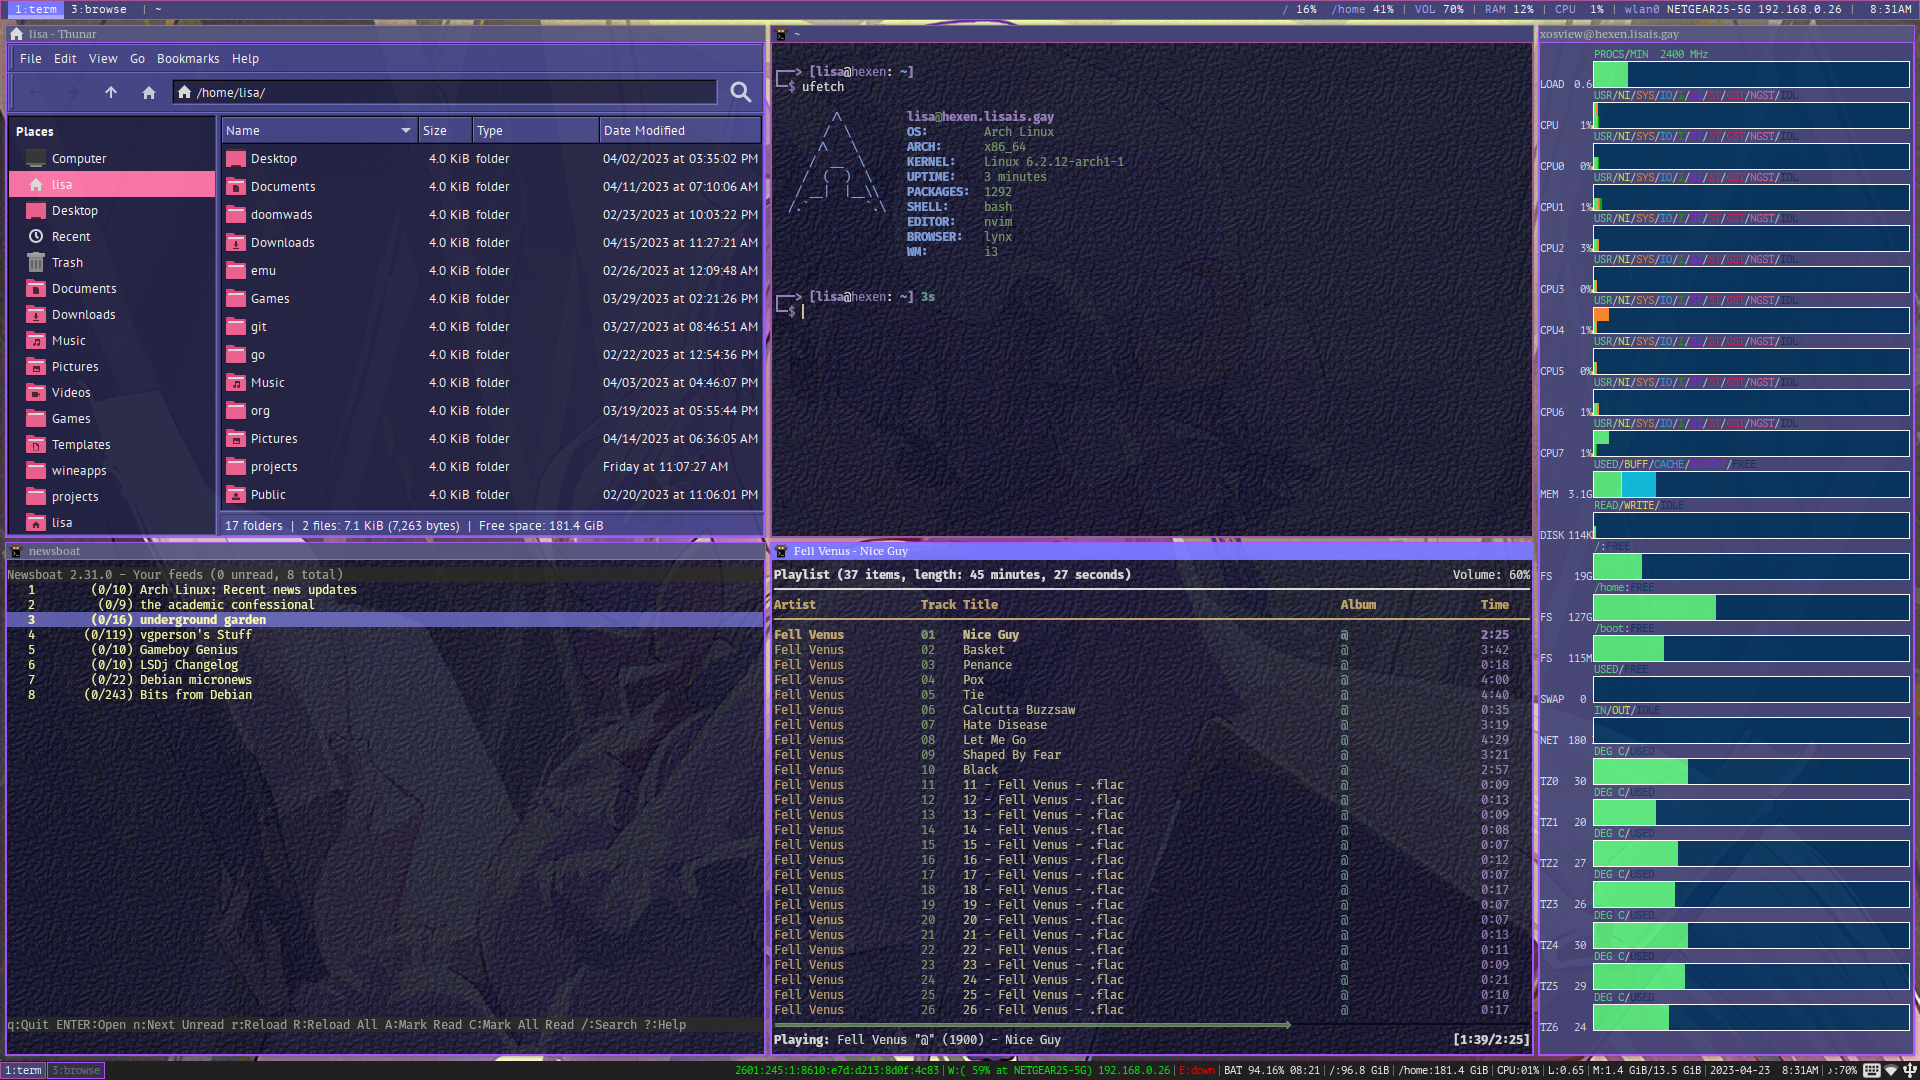Screen dimensions: 1920x1080
Task: Sort files by Size column header
Action: [x=435, y=131]
